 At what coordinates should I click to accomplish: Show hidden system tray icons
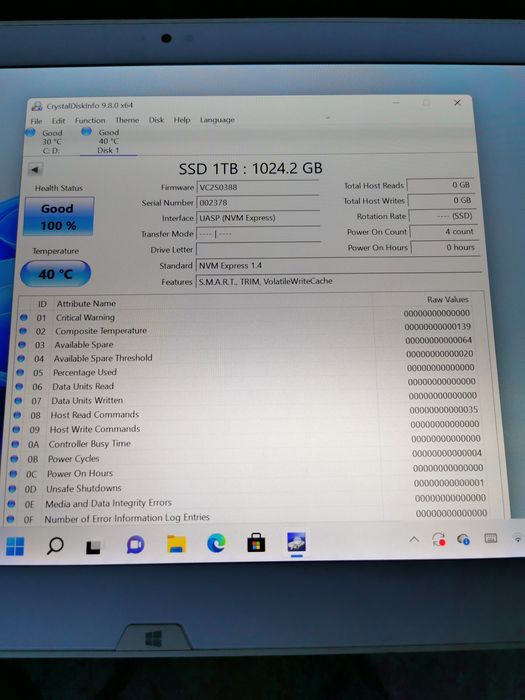(x=414, y=539)
